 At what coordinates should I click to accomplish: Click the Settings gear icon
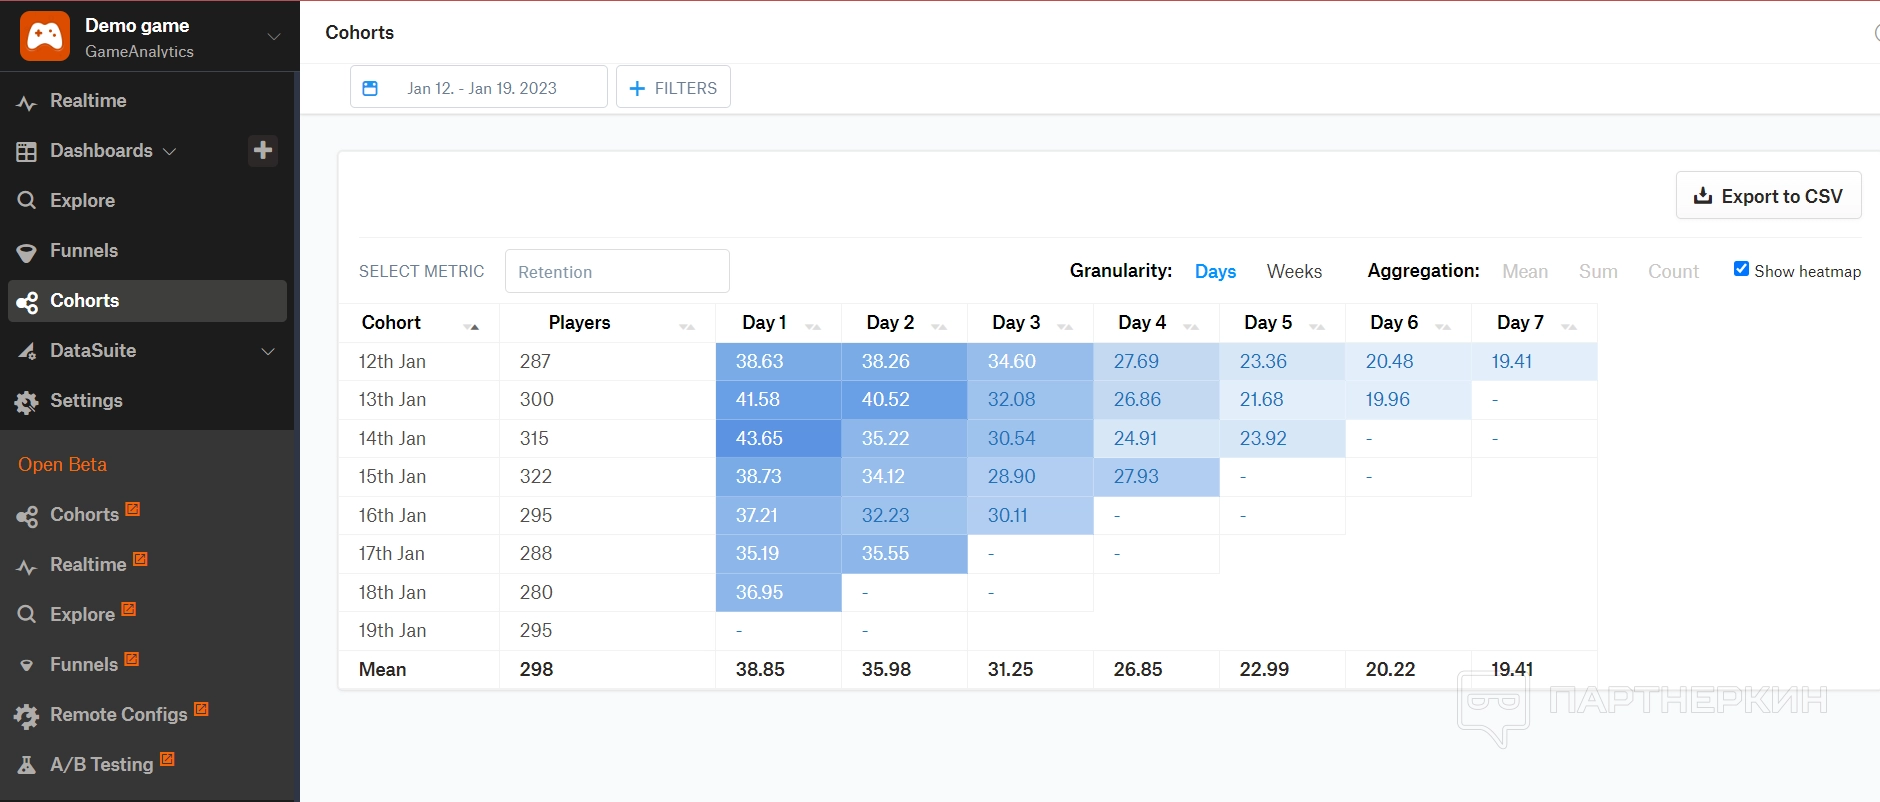[27, 402]
